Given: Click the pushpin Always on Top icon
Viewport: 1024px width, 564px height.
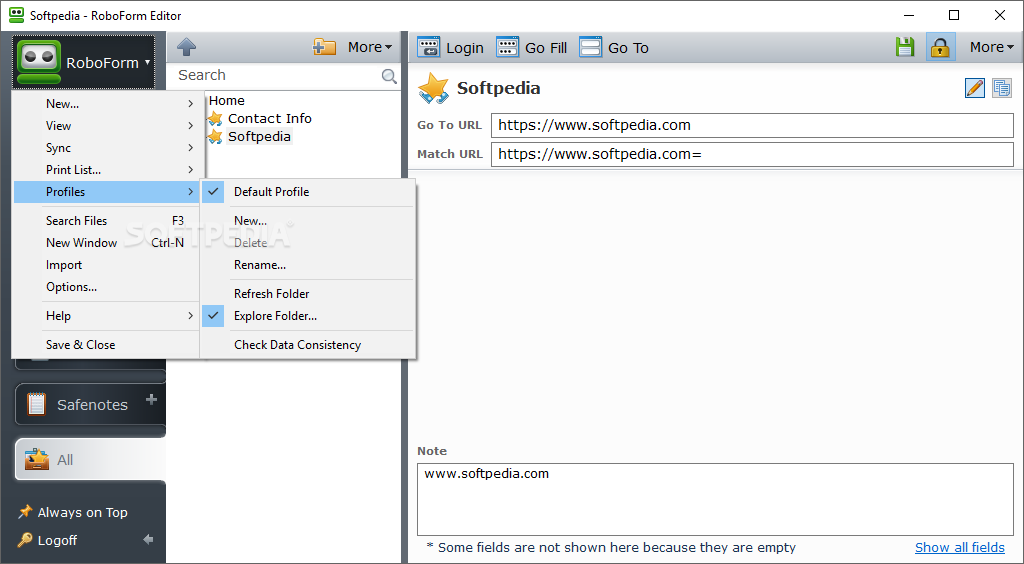Looking at the screenshot, I should pos(25,511).
